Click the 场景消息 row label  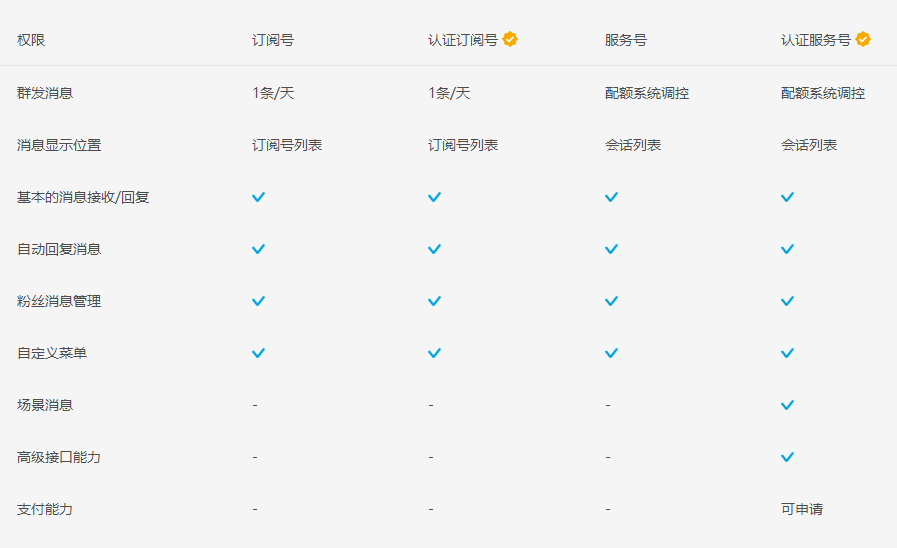[45, 406]
